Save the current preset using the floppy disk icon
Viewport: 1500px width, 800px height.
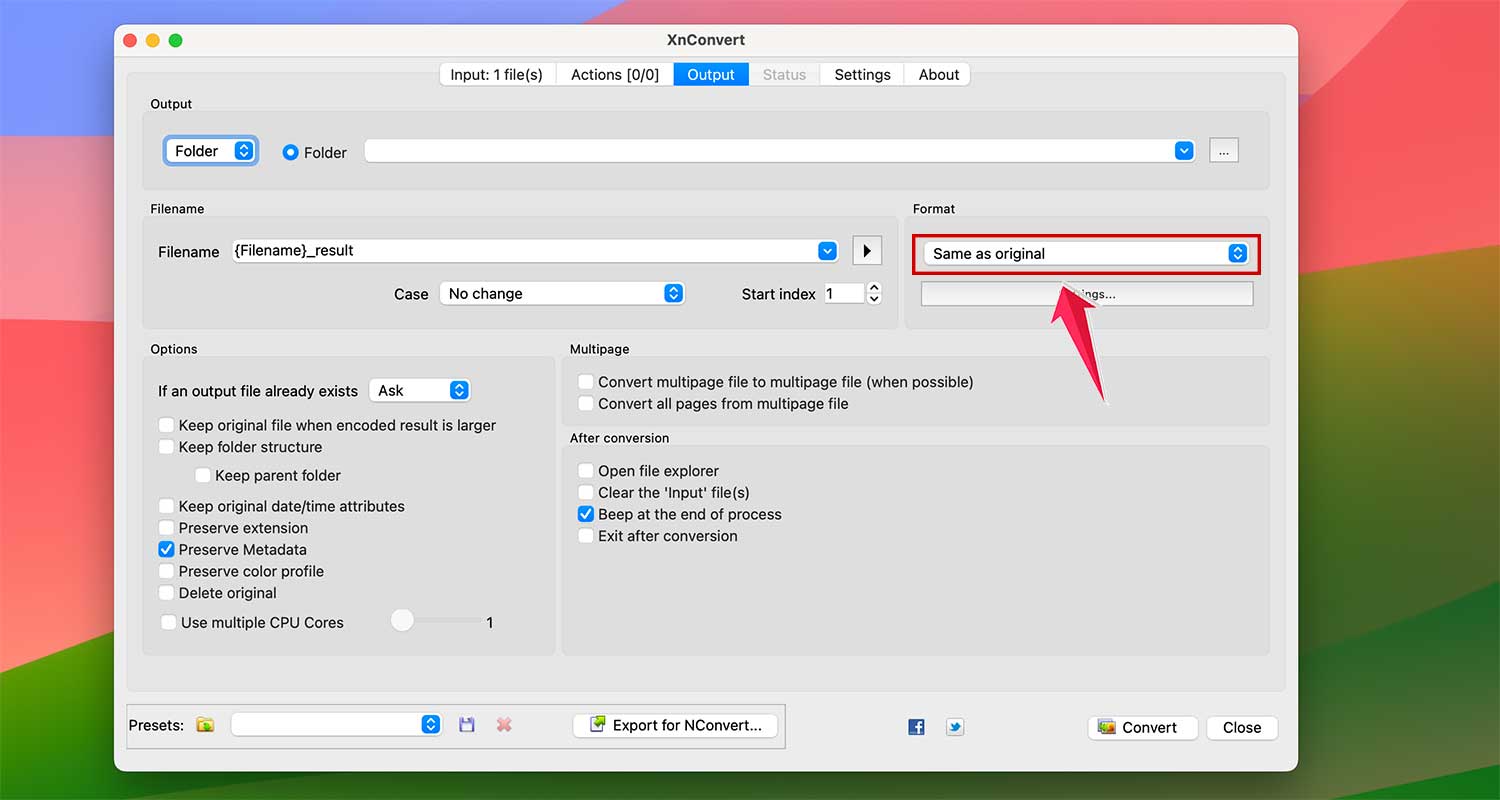click(466, 724)
